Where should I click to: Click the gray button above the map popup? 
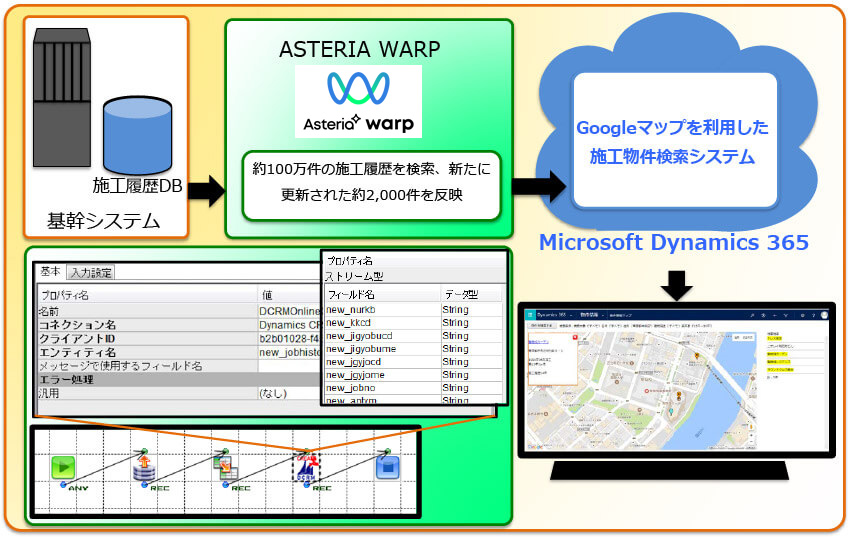point(542,326)
